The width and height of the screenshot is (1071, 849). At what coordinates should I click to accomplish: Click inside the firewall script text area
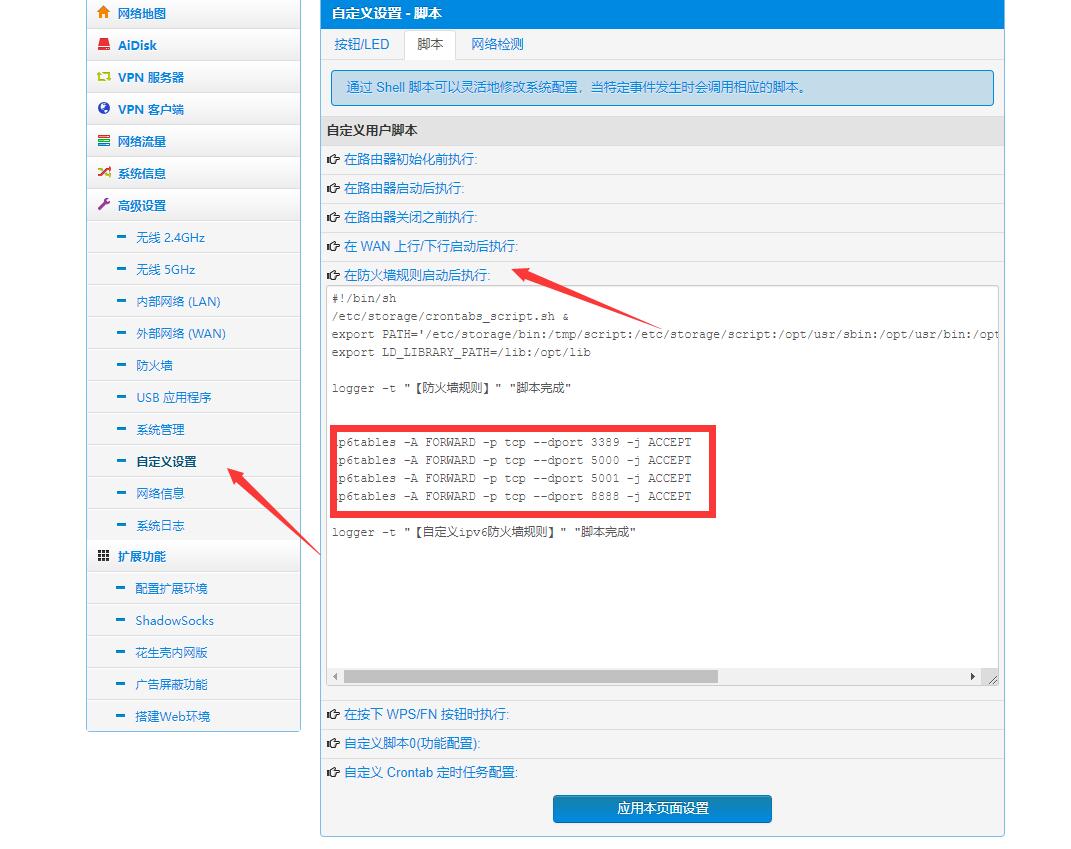click(x=660, y=600)
